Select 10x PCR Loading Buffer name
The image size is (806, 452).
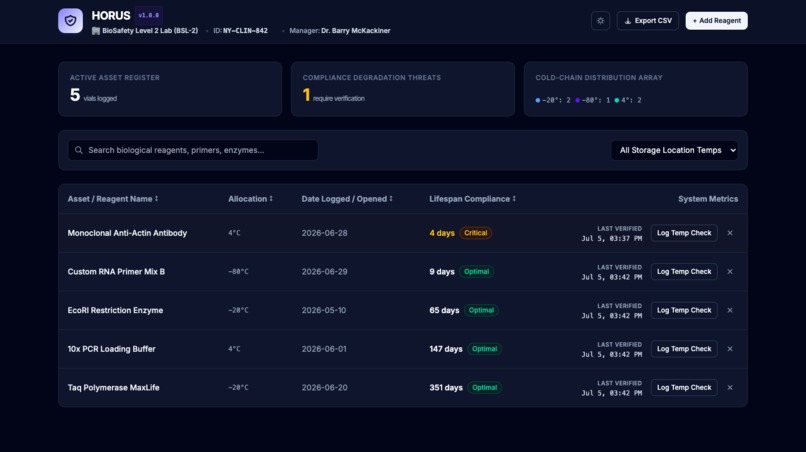coord(112,349)
